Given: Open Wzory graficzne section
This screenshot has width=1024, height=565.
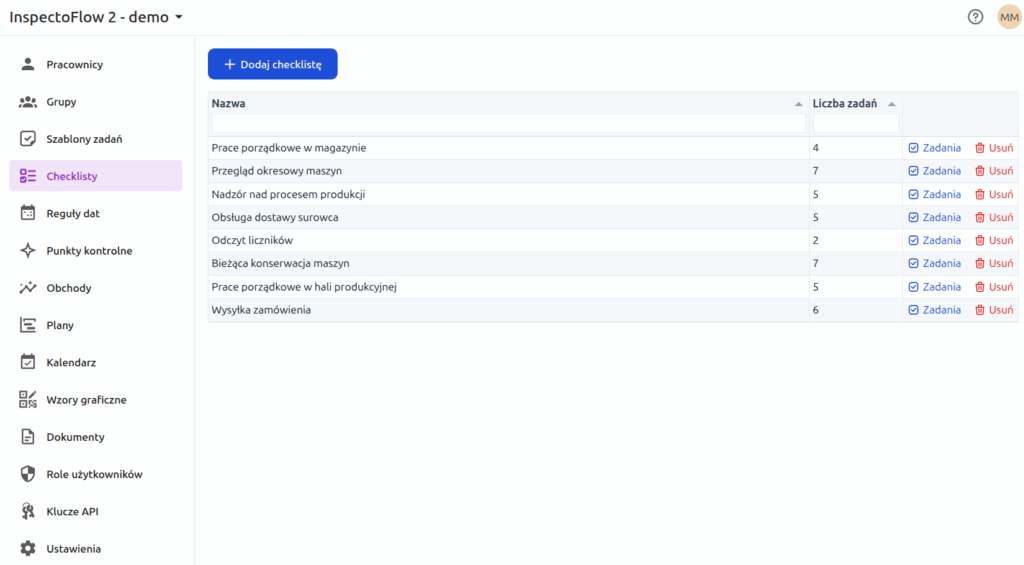Looking at the screenshot, I should click(x=95, y=399).
